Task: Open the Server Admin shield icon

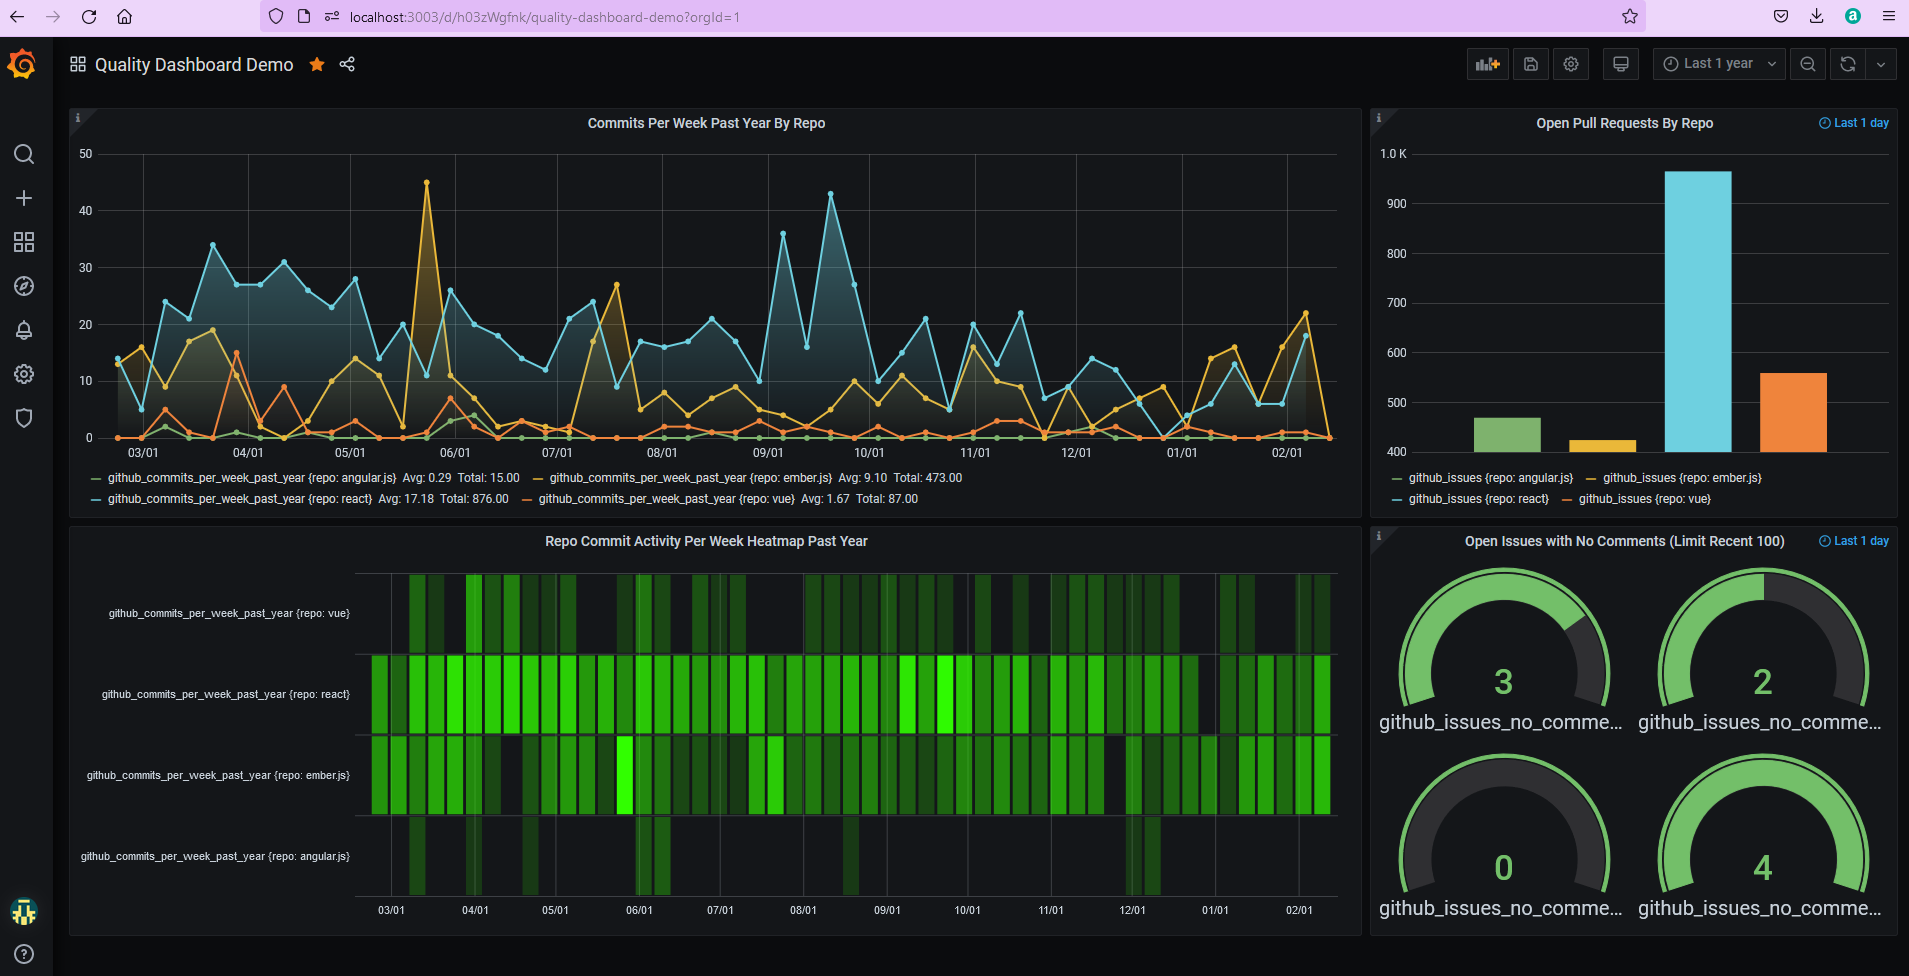Action: tap(24, 418)
